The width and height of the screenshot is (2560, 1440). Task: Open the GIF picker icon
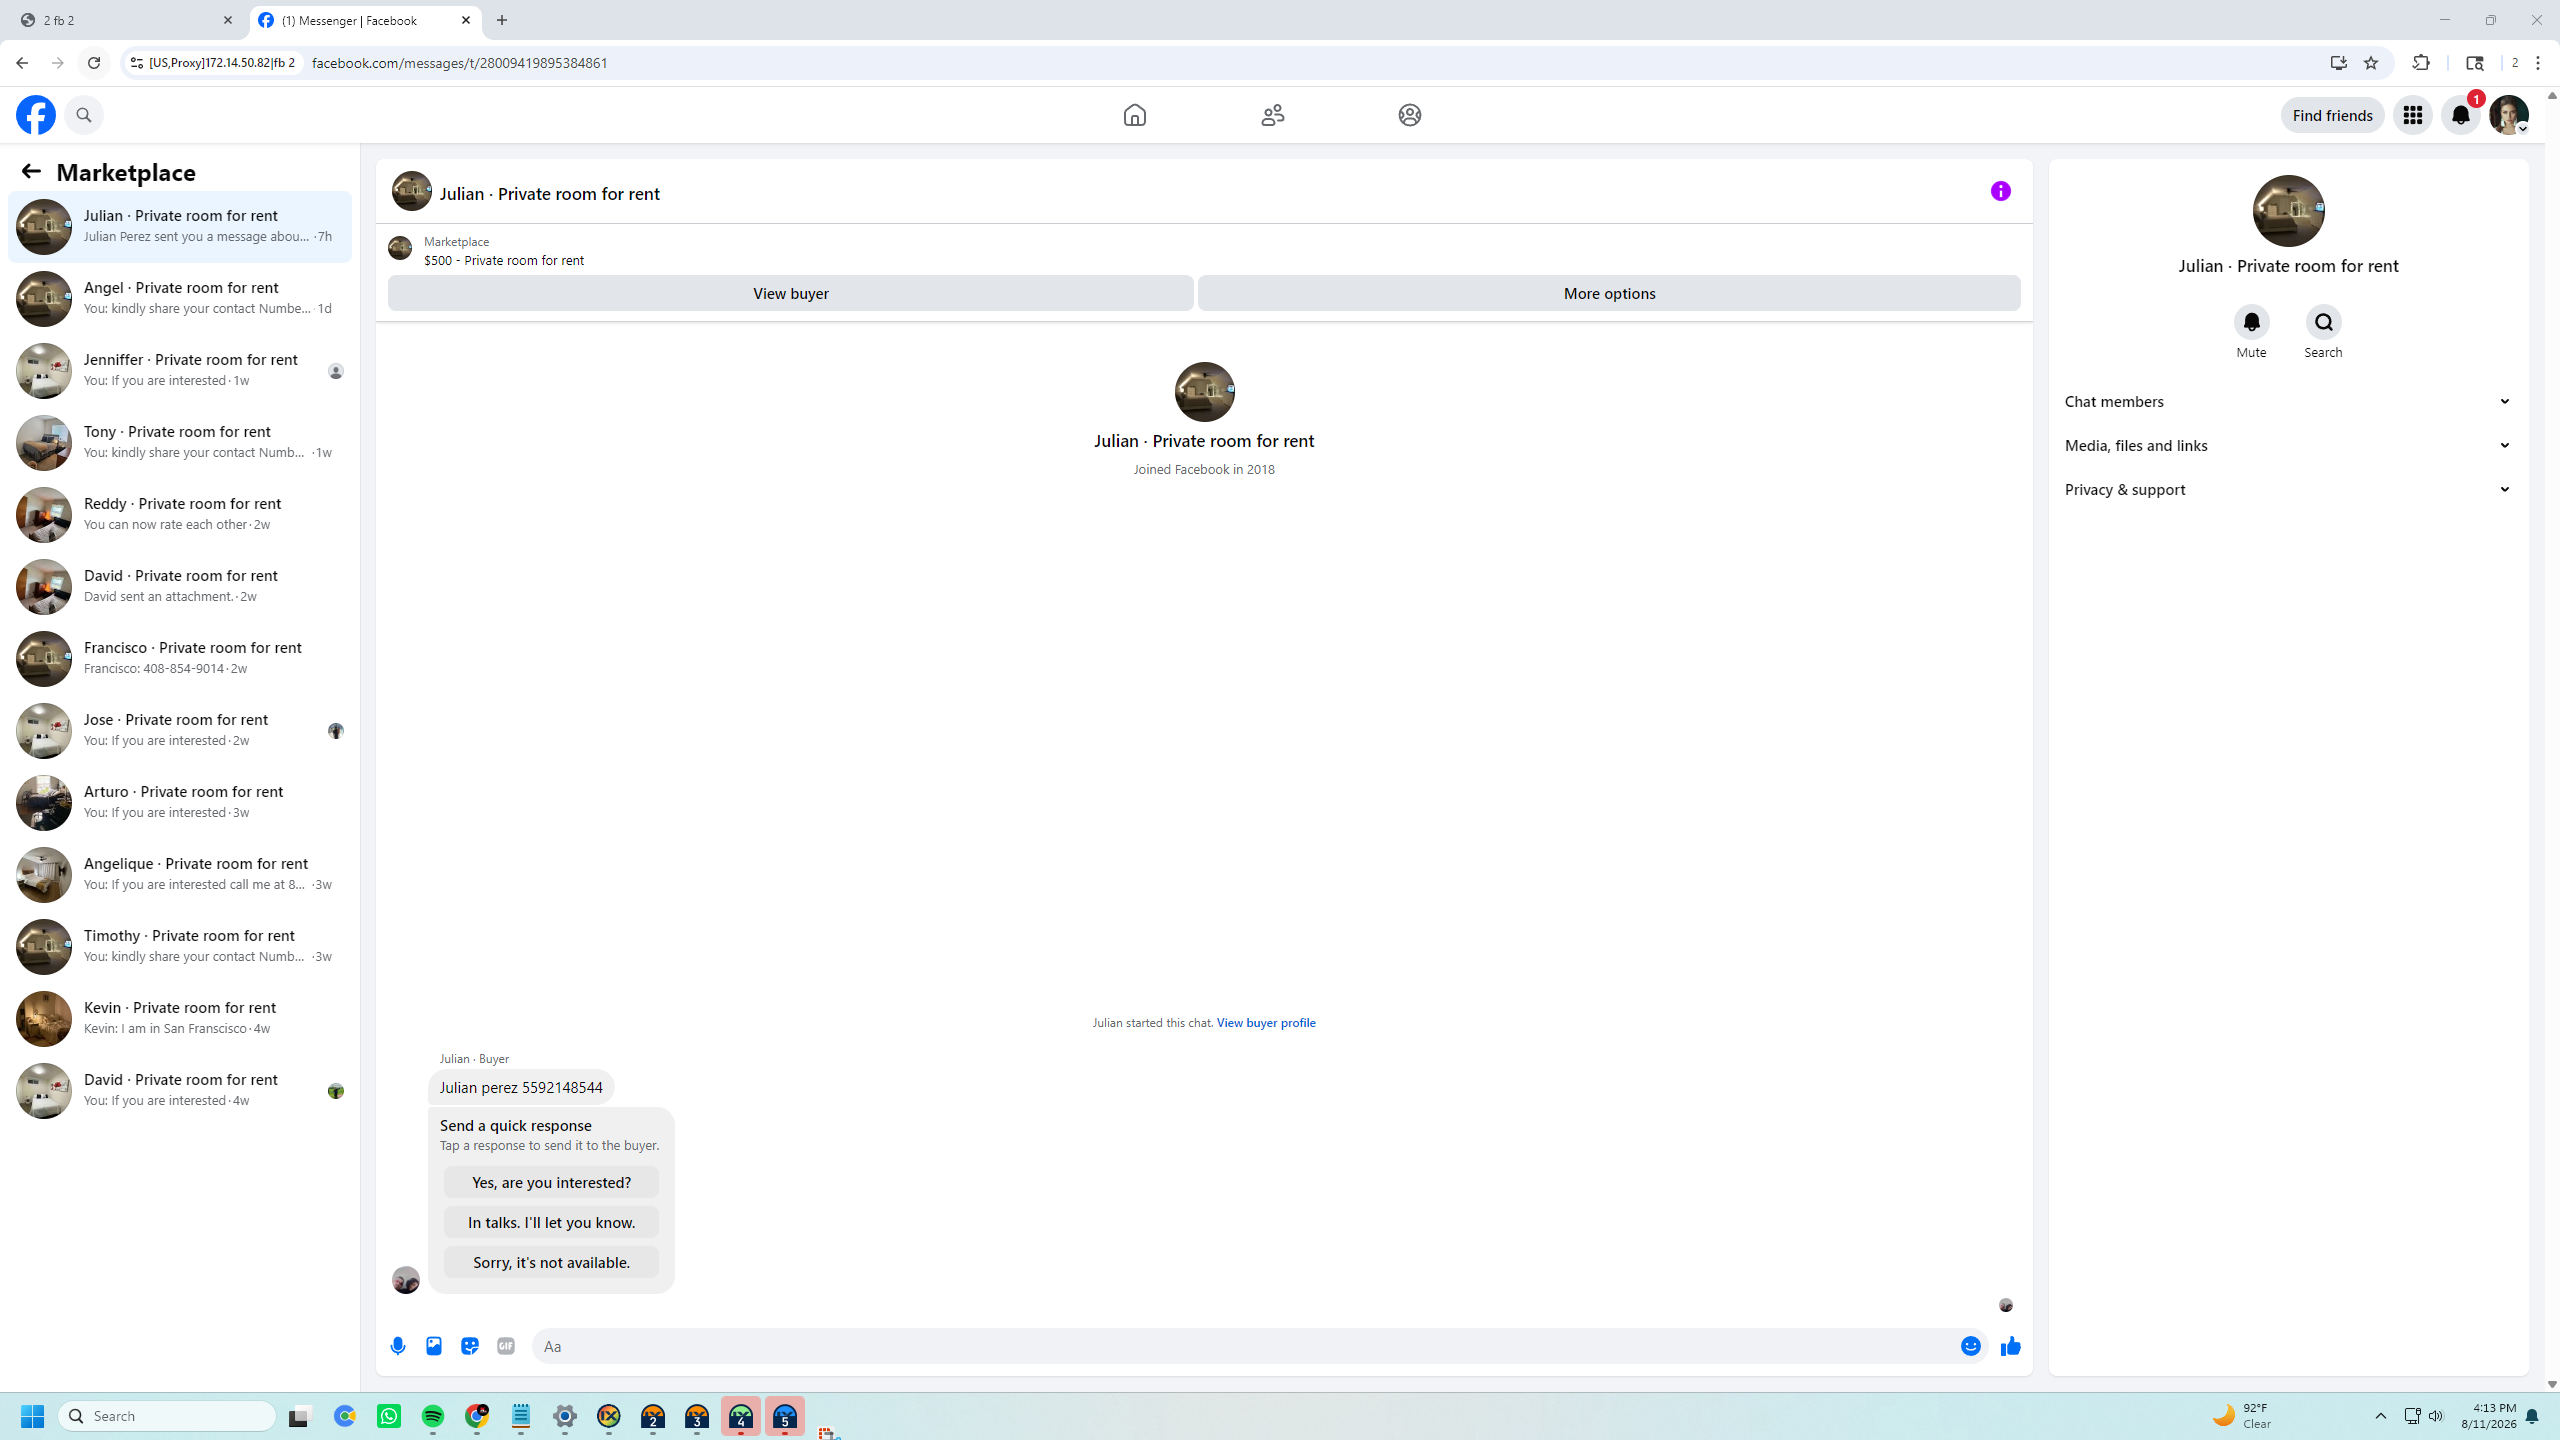(506, 1346)
